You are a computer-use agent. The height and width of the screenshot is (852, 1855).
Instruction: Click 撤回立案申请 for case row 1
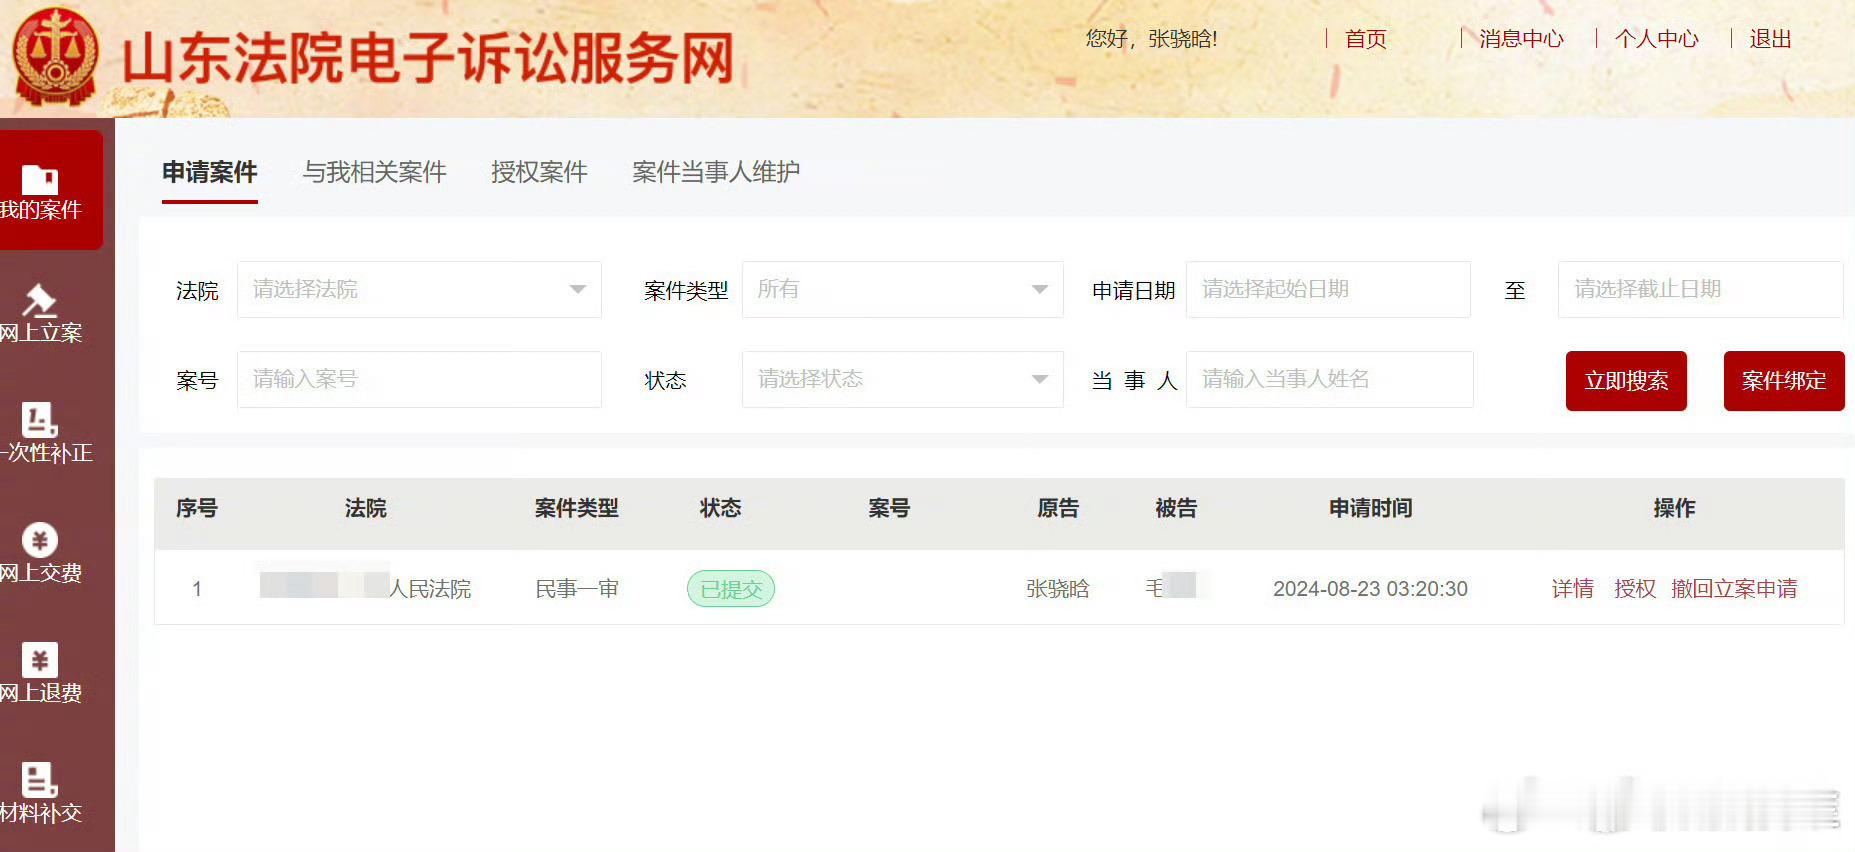pyautogui.click(x=1734, y=589)
